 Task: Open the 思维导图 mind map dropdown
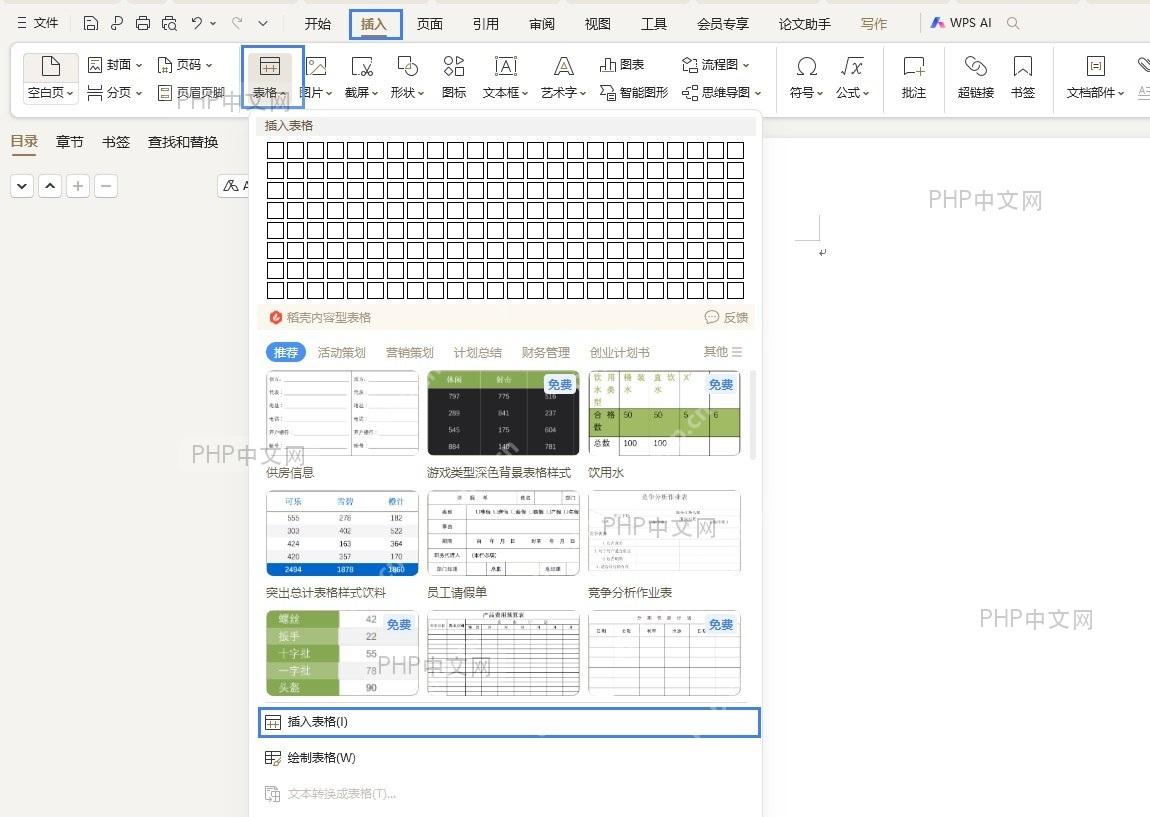[x=721, y=92]
